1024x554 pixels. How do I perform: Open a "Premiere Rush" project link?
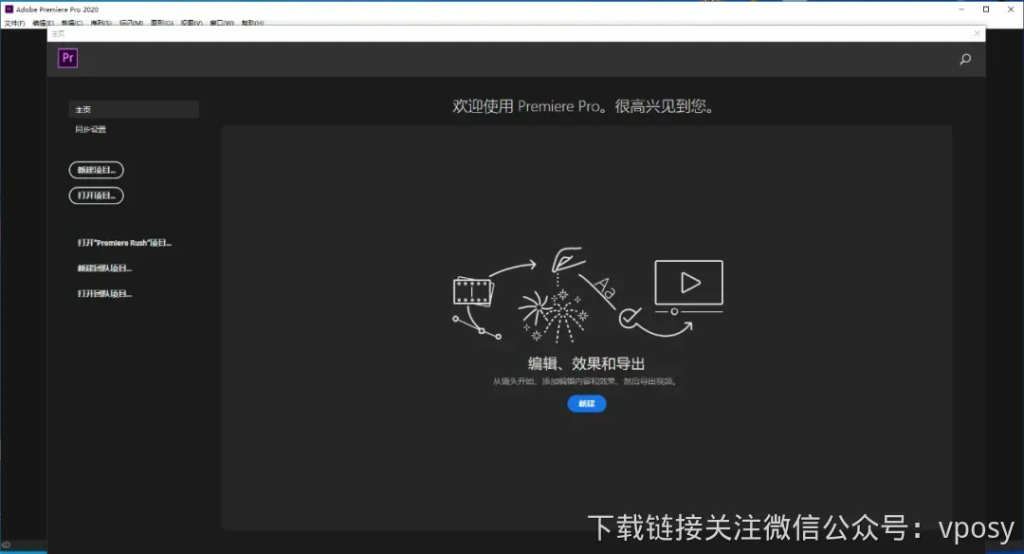pyautogui.click(x=124, y=243)
